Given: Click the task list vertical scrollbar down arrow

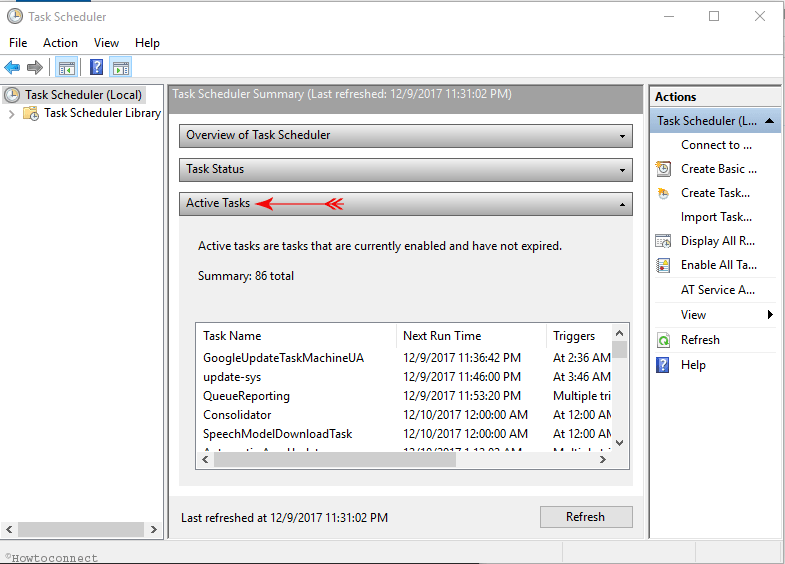Looking at the screenshot, I should point(619,442).
